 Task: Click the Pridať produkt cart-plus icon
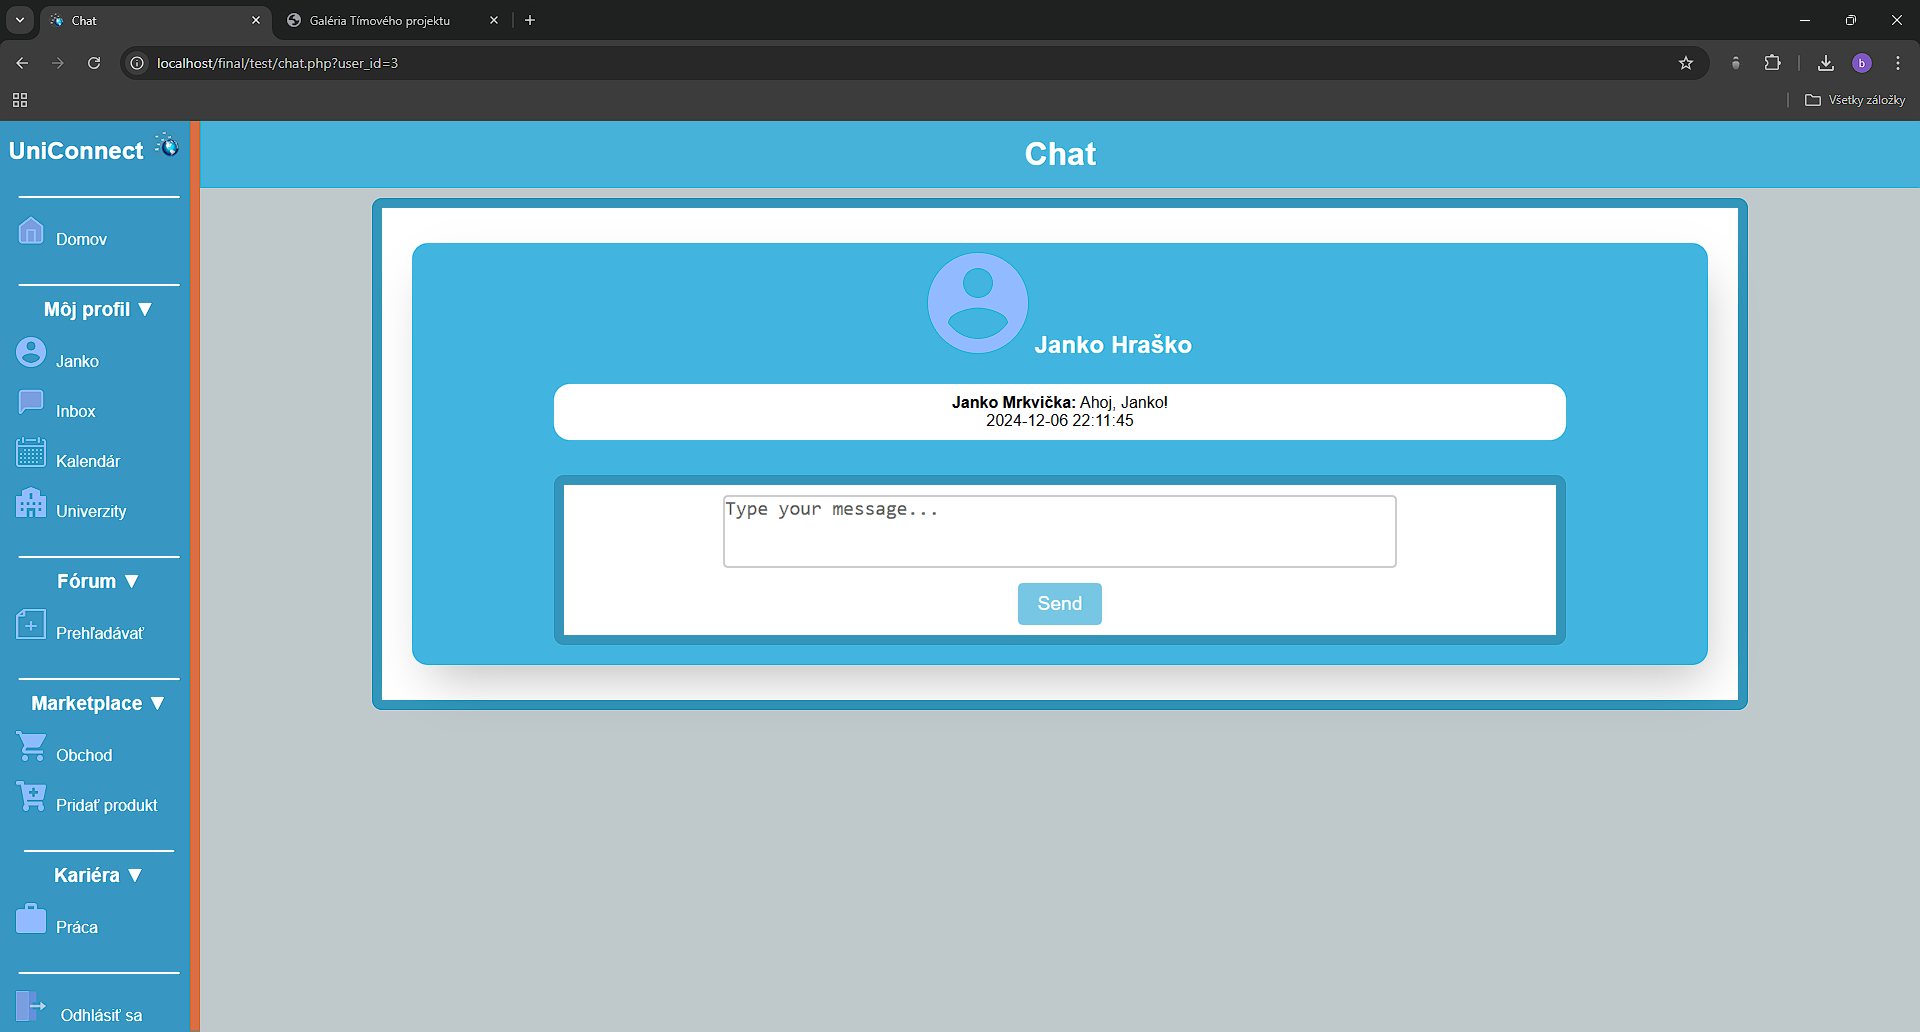click(x=31, y=796)
